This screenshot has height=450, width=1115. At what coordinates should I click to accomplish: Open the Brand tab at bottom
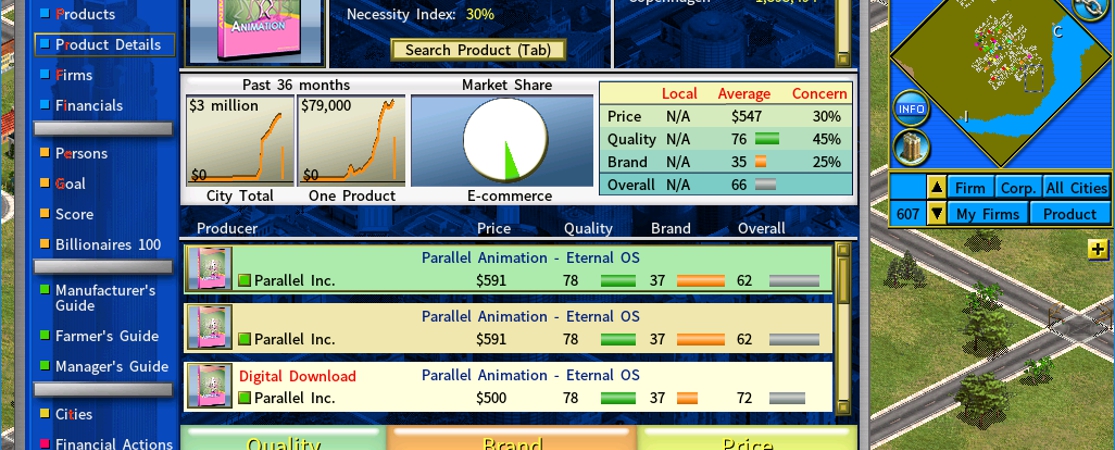[x=512, y=438]
